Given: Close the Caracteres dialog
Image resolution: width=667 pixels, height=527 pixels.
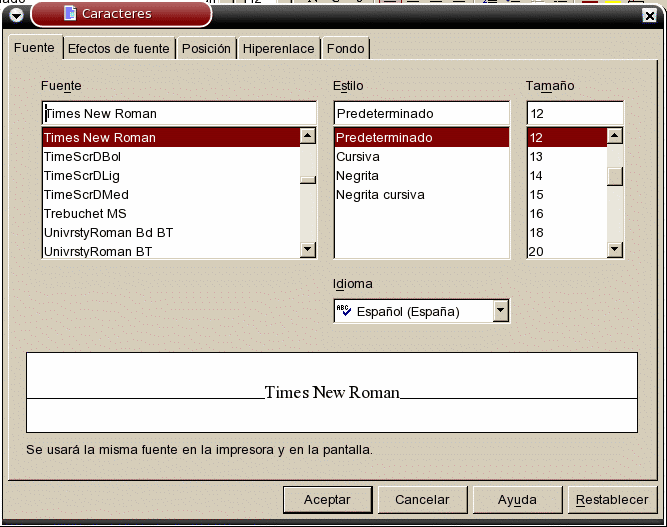Looking at the screenshot, I should pyautogui.click(x=649, y=15).
